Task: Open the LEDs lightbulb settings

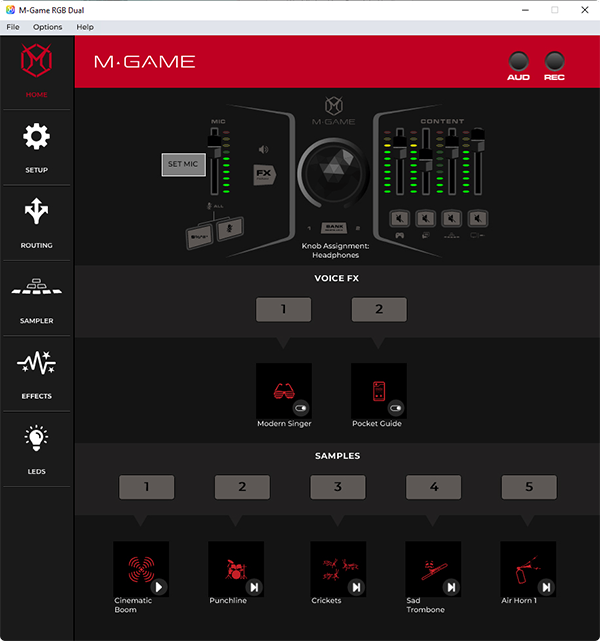Action: (x=36, y=447)
